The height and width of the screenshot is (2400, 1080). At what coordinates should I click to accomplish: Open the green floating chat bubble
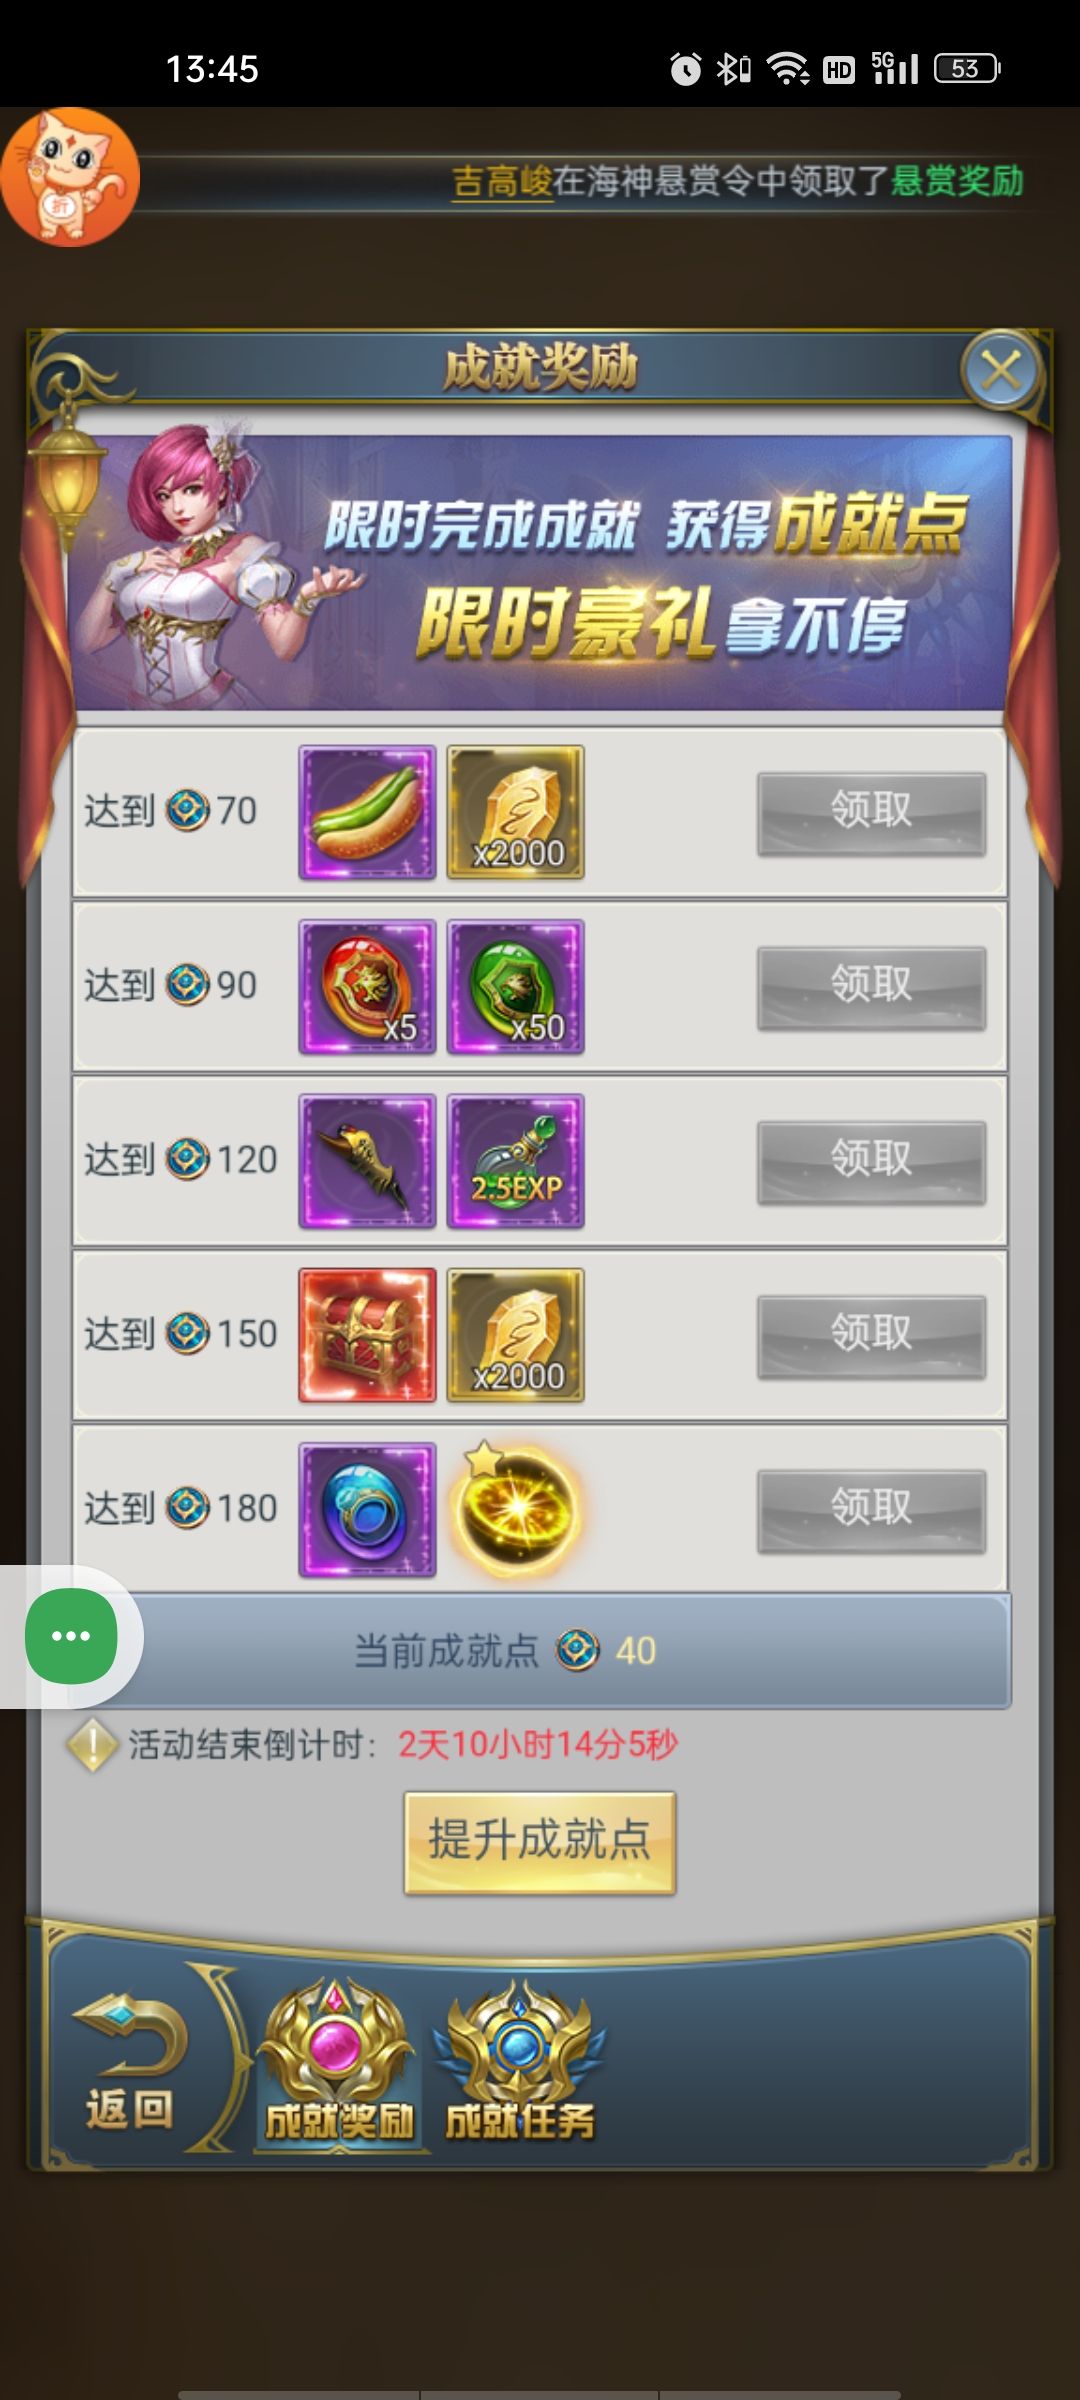[71, 1636]
